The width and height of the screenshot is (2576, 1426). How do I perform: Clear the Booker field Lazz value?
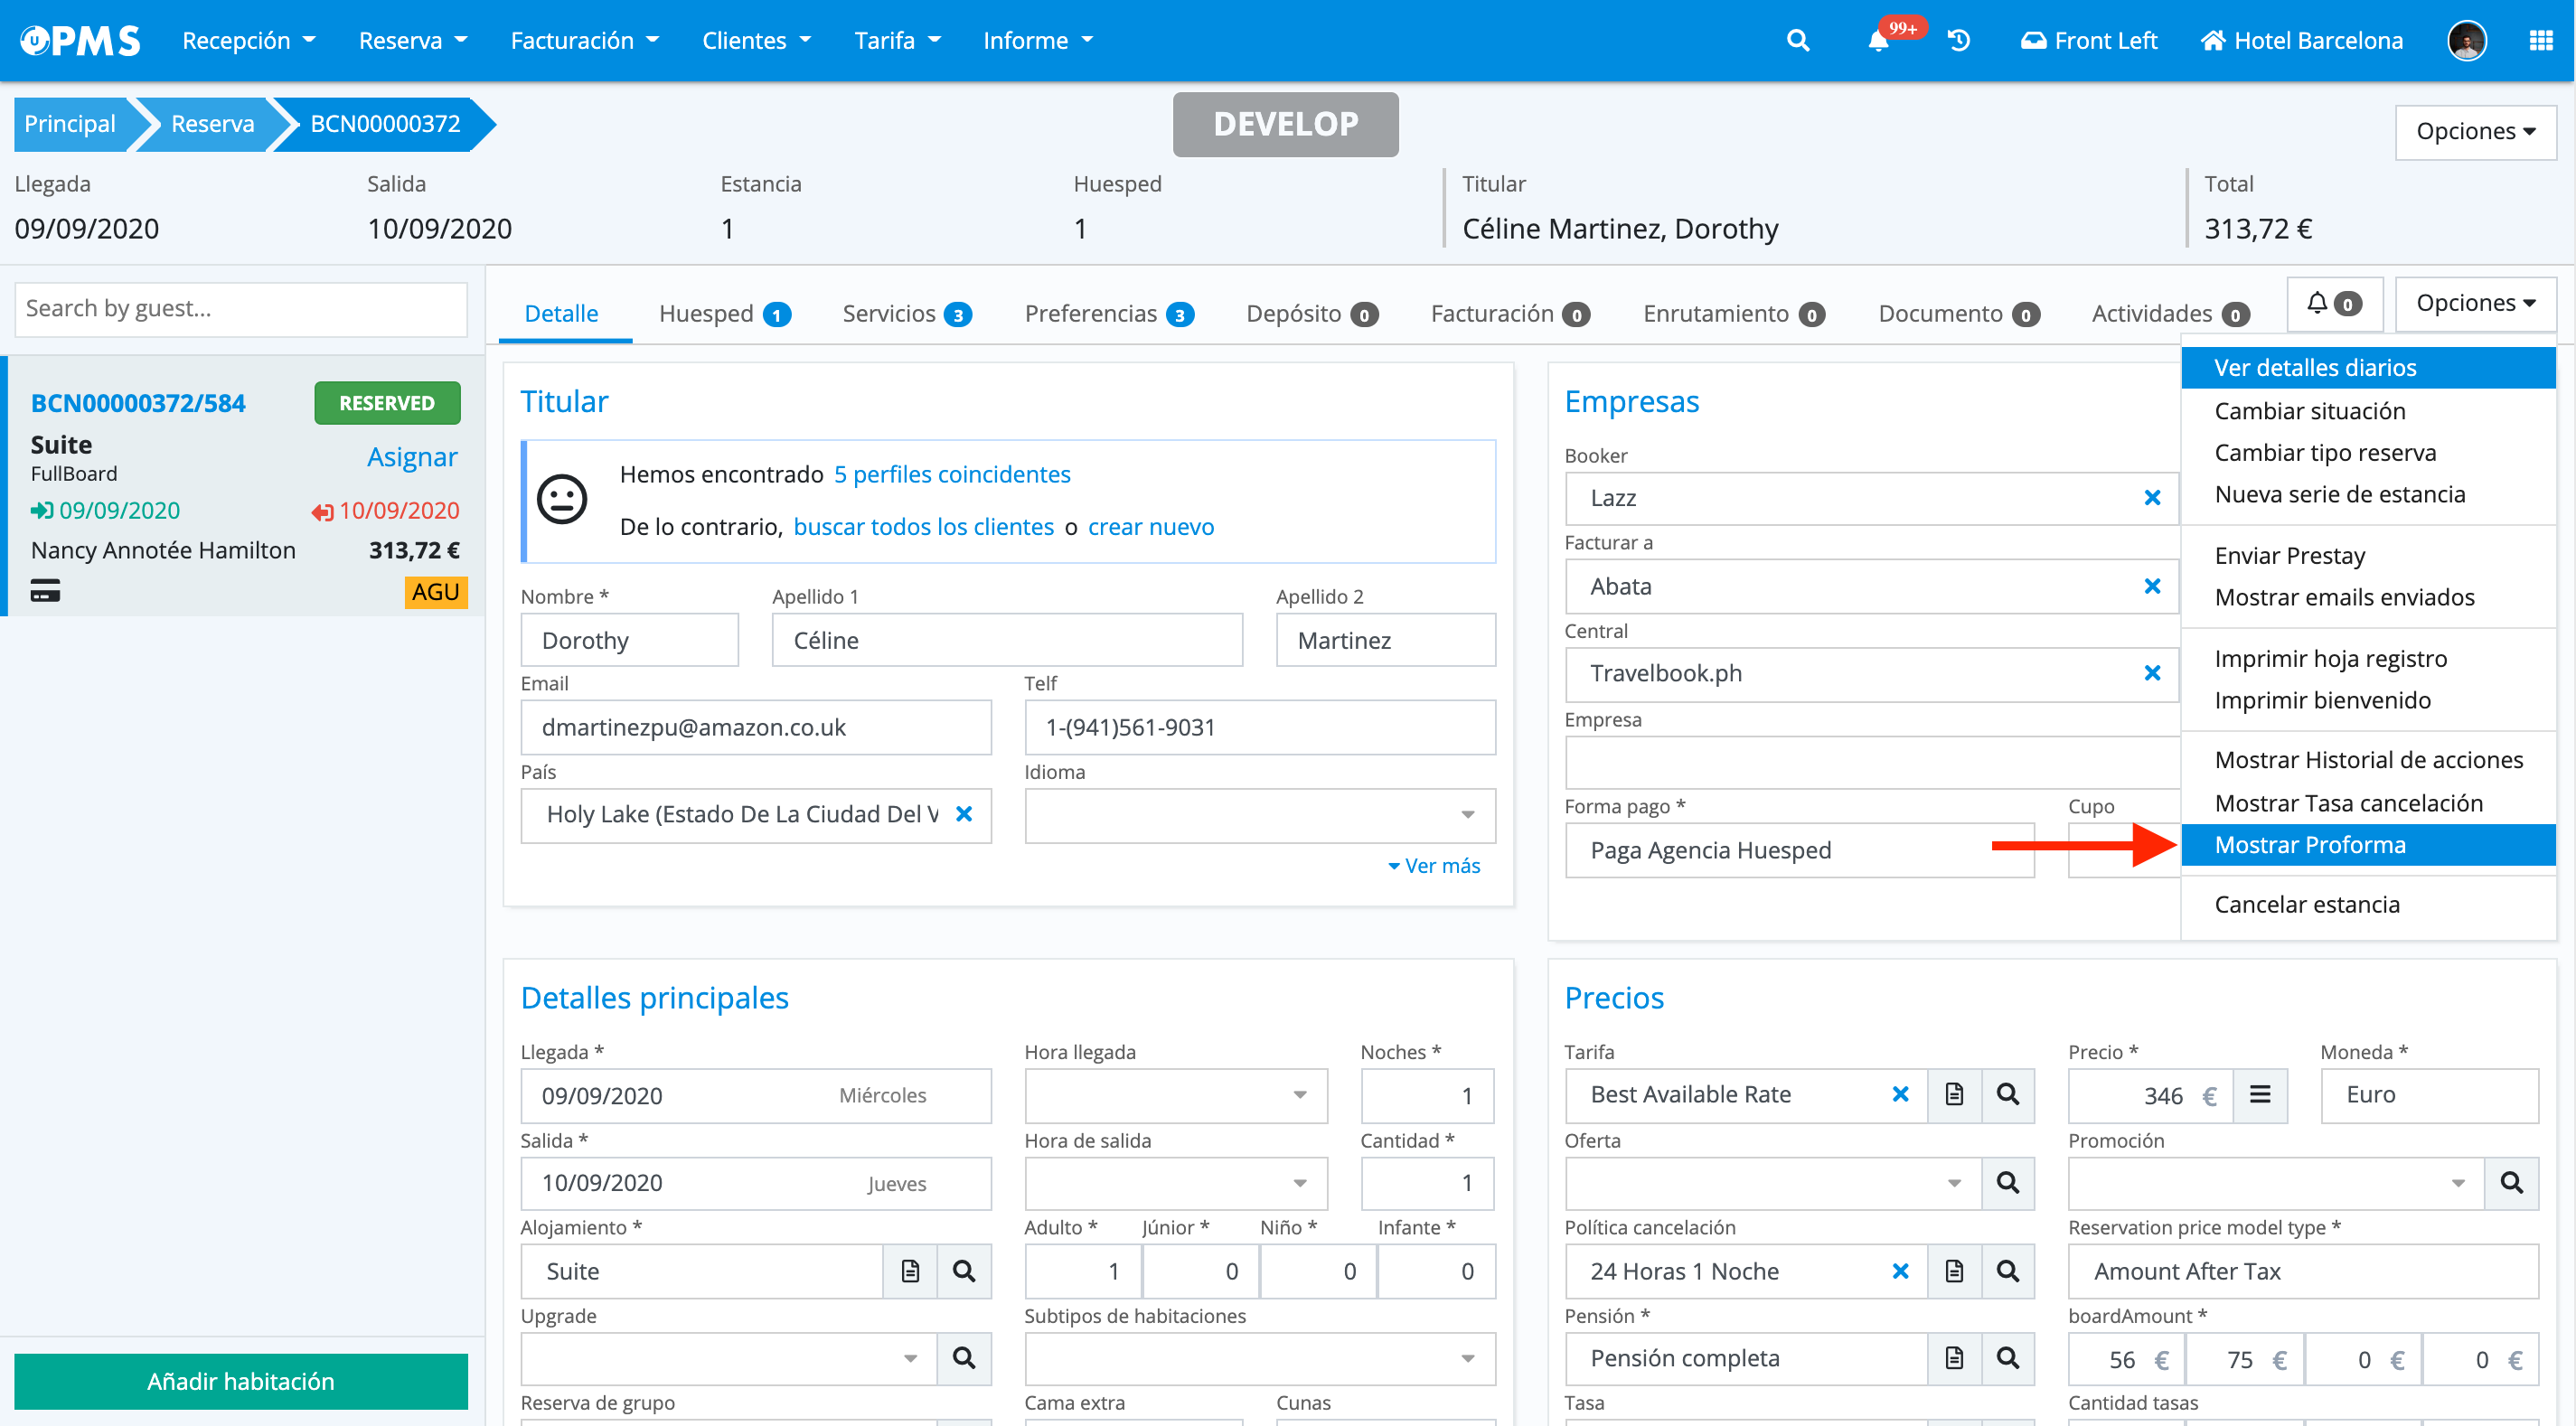coord(2152,498)
